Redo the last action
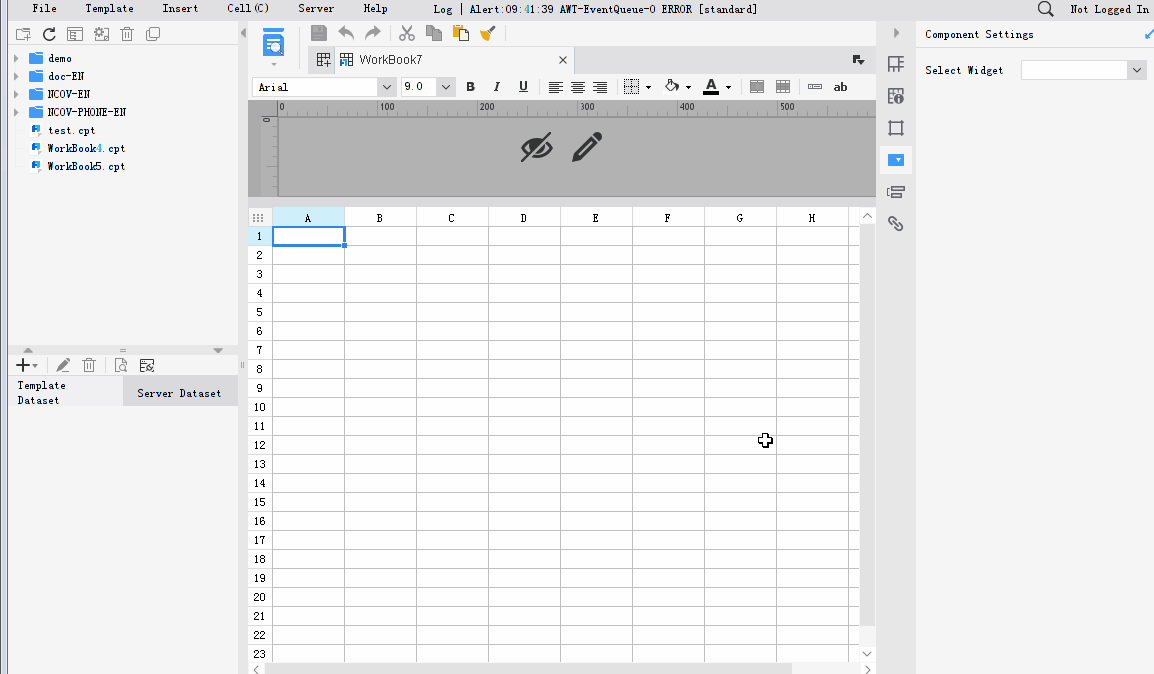Image resolution: width=1154 pixels, height=674 pixels. coord(373,33)
